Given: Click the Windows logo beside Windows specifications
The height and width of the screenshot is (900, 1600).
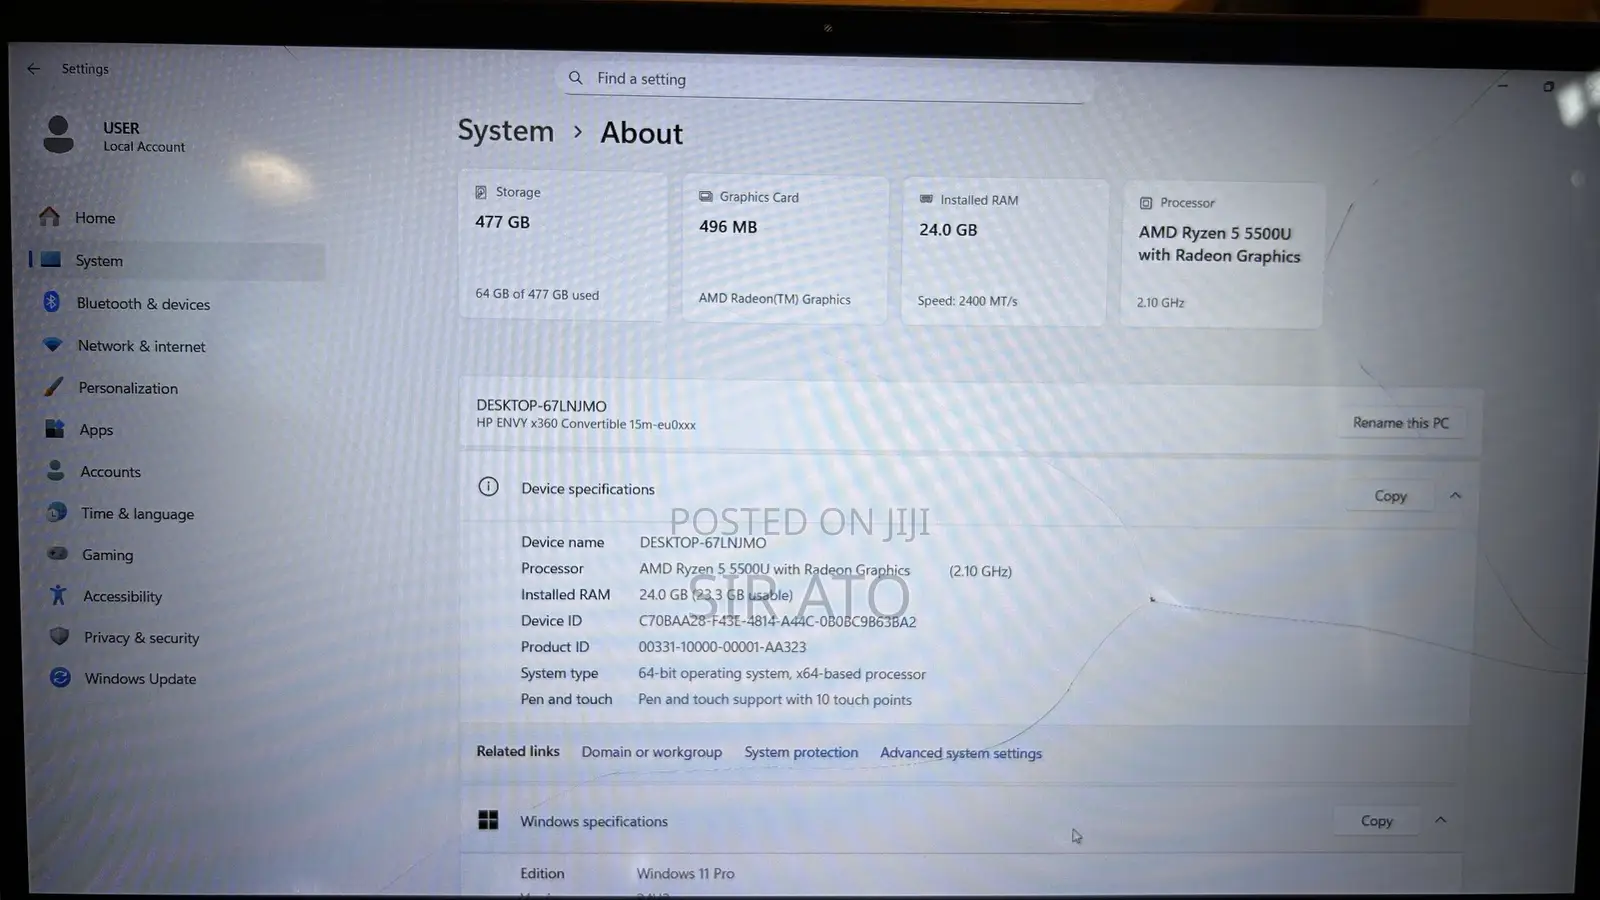Looking at the screenshot, I should 488,820.
